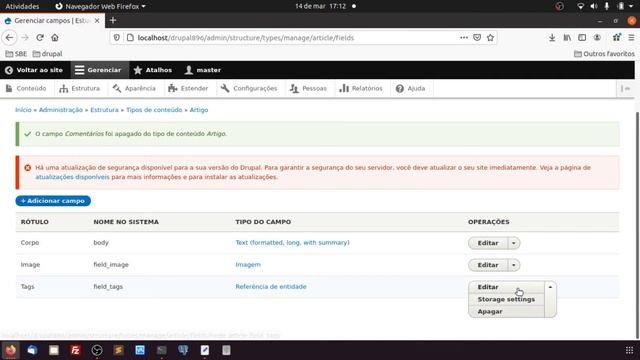Click the Adicionar campo button
Viewport: 640px width, 360px height.
click(53, 201)
